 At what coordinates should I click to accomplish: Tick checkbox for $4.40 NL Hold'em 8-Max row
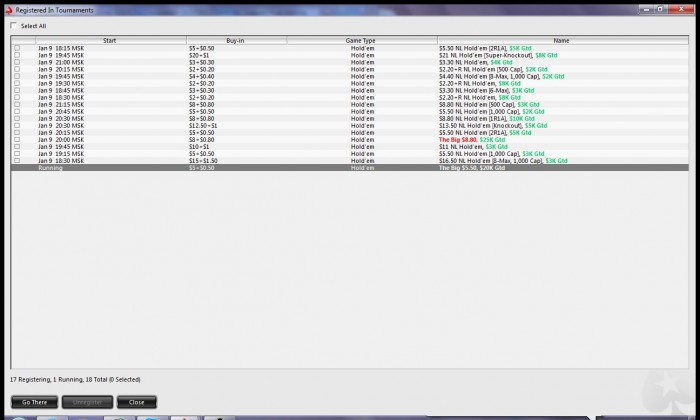coord(17,76)
